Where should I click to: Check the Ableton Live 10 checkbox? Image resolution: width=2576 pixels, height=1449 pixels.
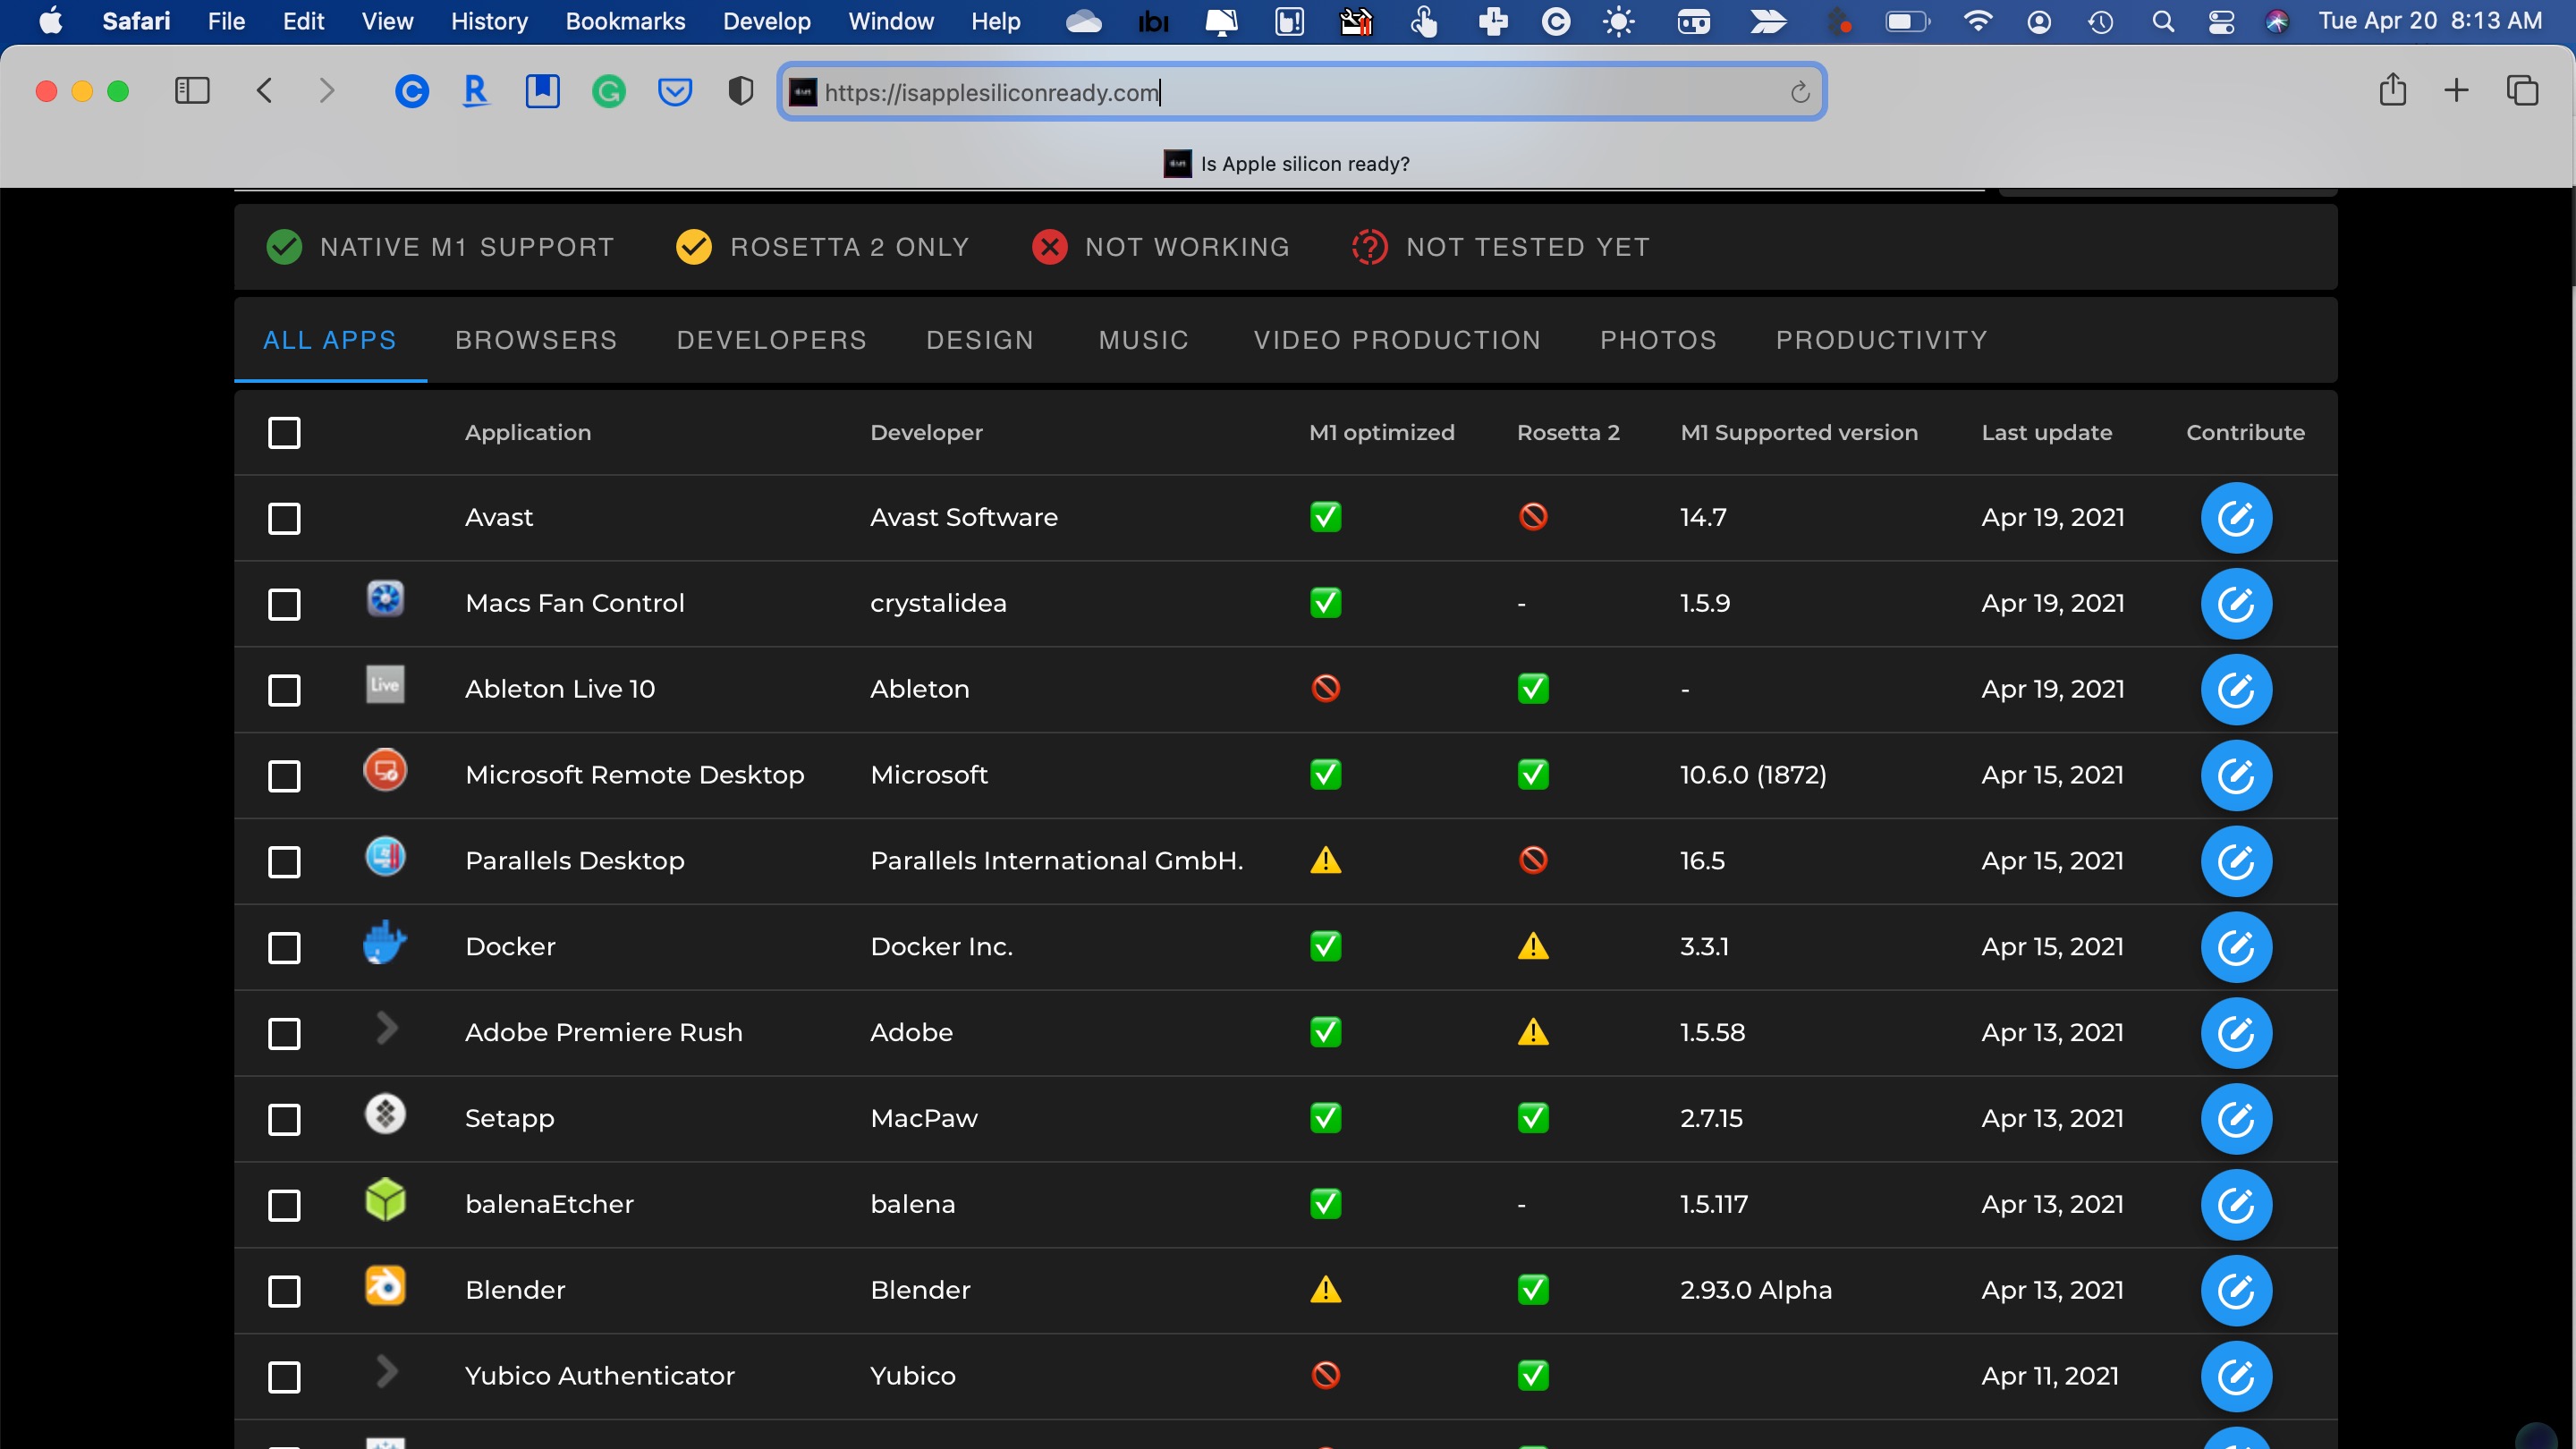point(285,691)
